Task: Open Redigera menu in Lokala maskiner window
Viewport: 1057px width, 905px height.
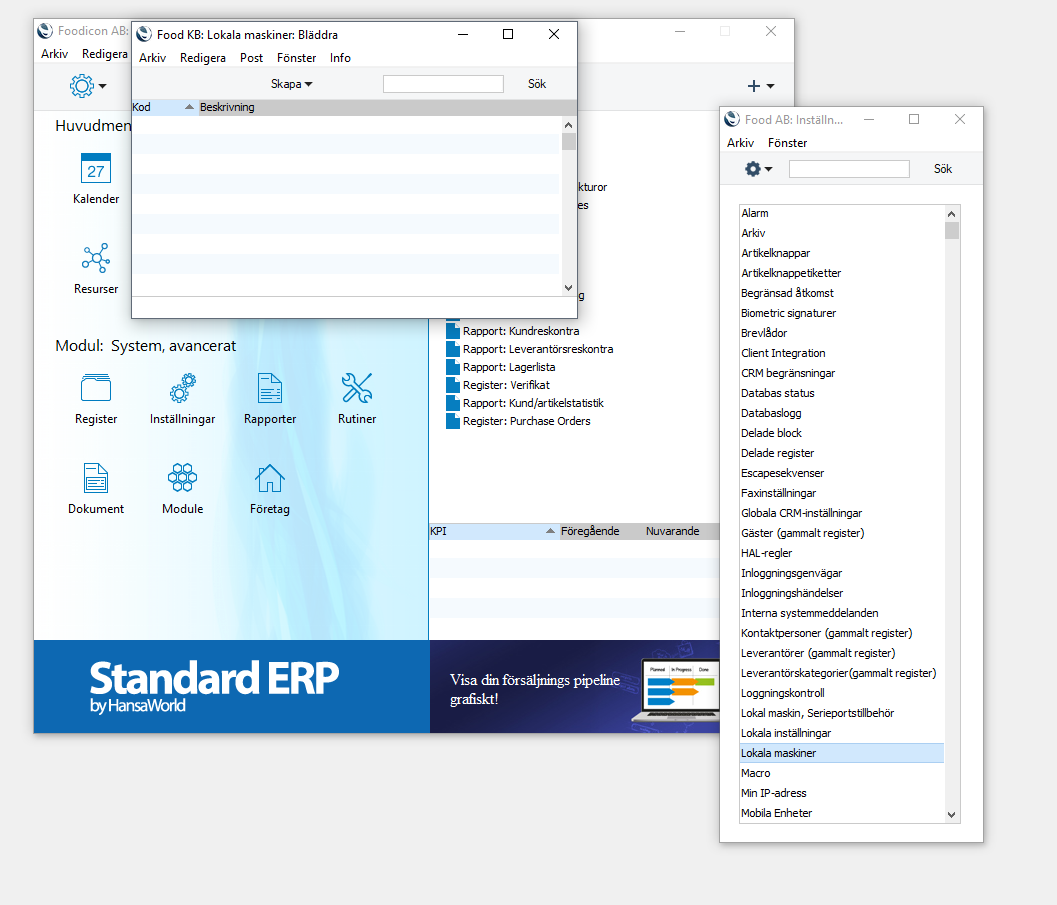Action: click(x=202, y=58)
